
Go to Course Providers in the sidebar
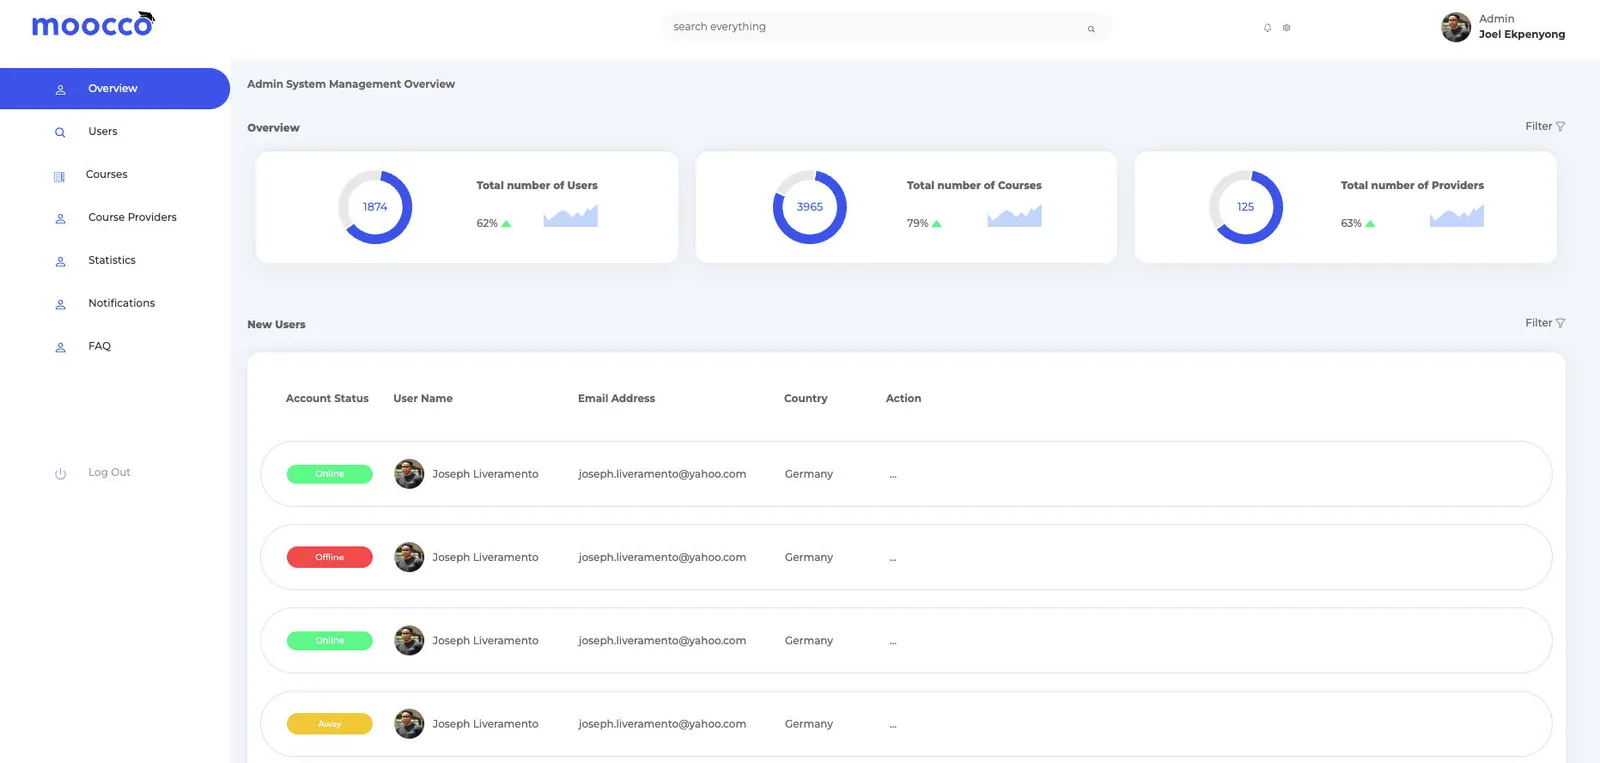point(132,217)
